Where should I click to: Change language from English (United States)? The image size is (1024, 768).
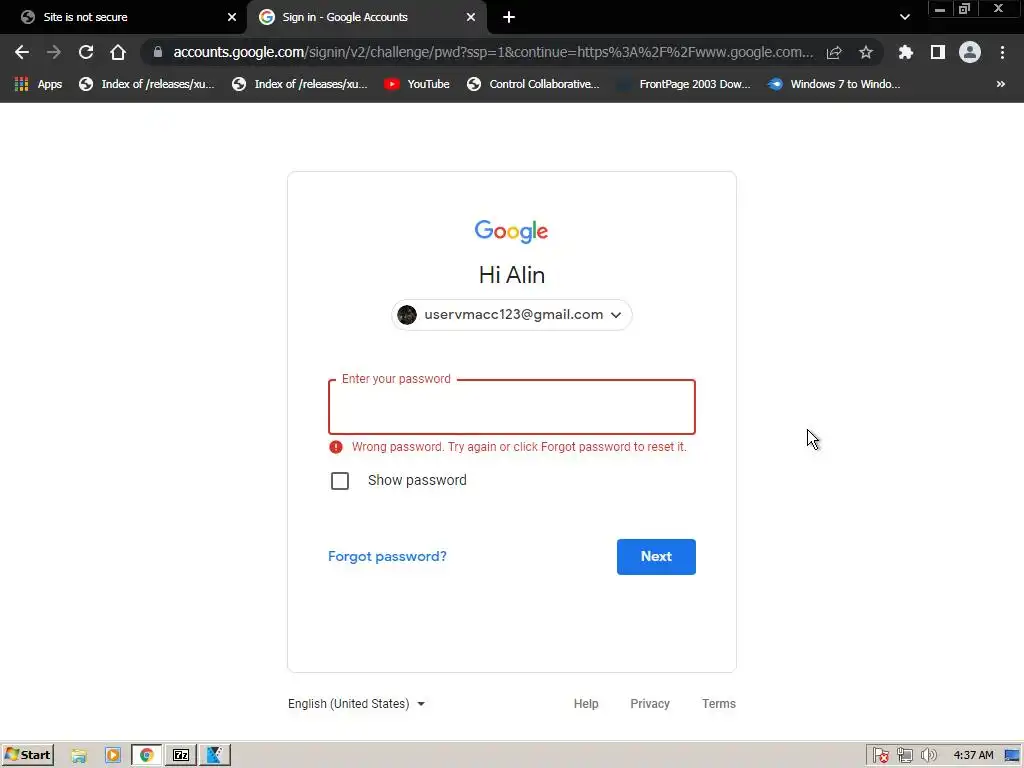click(x=357, y=703)
